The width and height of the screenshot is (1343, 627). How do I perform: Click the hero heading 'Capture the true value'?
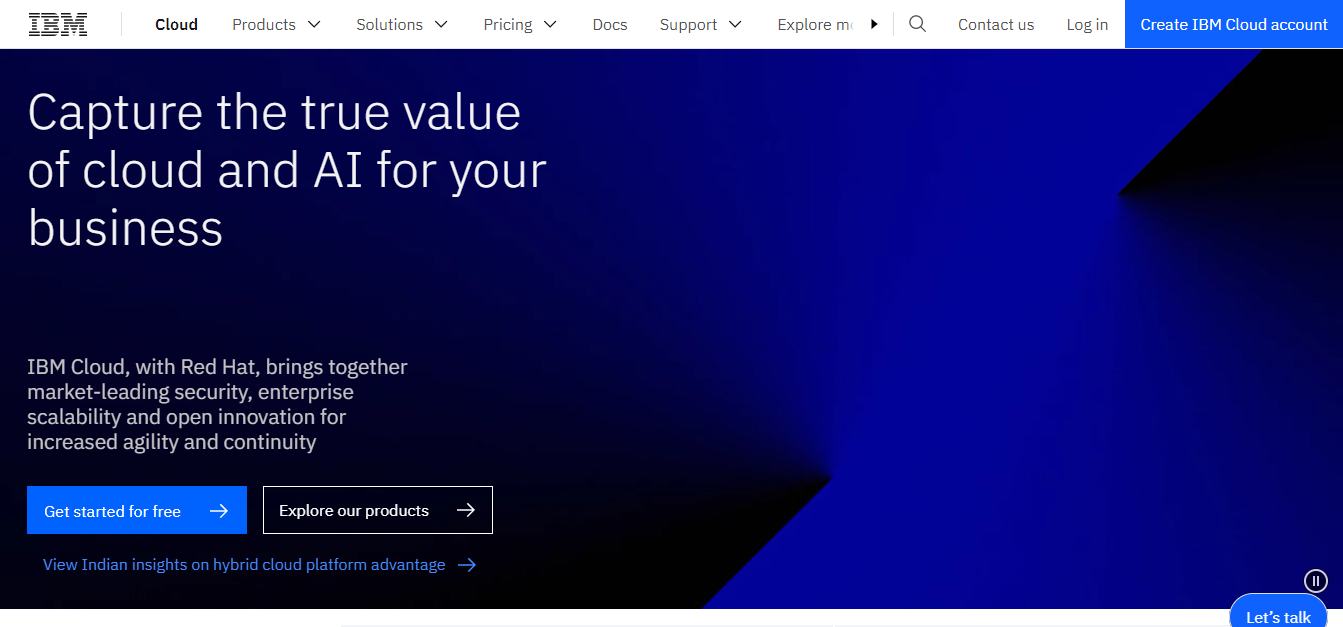pos(287,170)
